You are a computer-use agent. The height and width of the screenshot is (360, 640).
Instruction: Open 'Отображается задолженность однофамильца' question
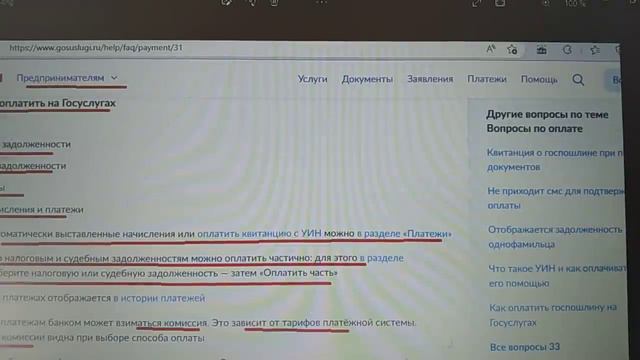555,237
